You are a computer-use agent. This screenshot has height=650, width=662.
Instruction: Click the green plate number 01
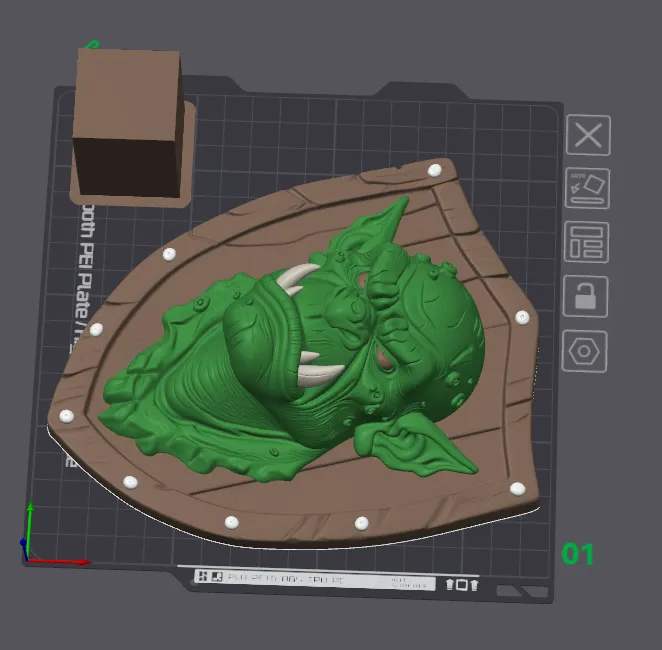pyautogui.click(x=578, y=554)
